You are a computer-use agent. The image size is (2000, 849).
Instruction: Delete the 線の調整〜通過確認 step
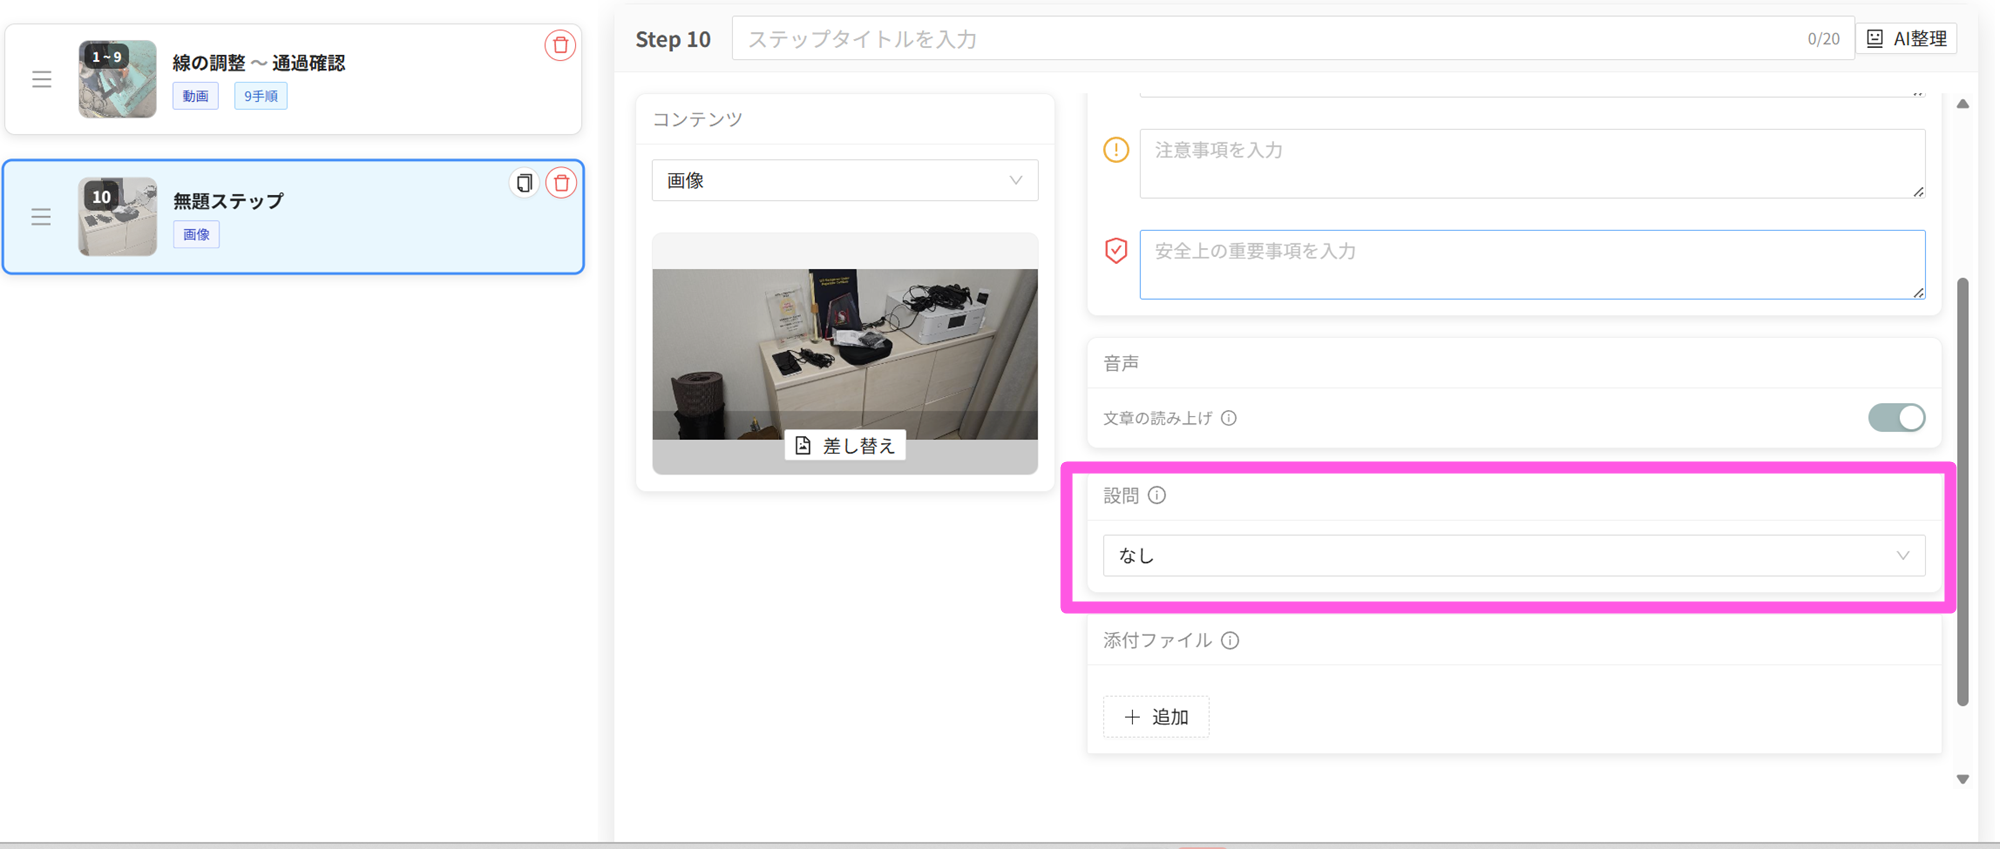click(x=560, y=45)
